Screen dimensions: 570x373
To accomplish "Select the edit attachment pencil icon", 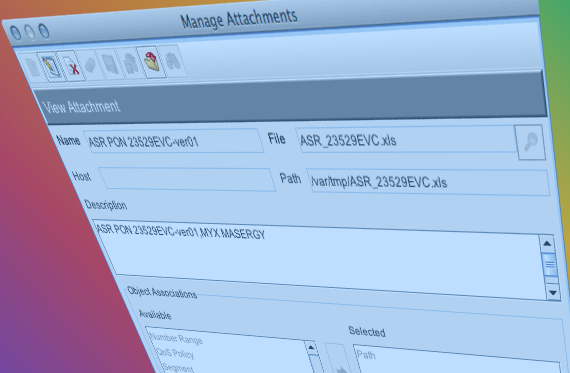I will (x=51, y=67).
